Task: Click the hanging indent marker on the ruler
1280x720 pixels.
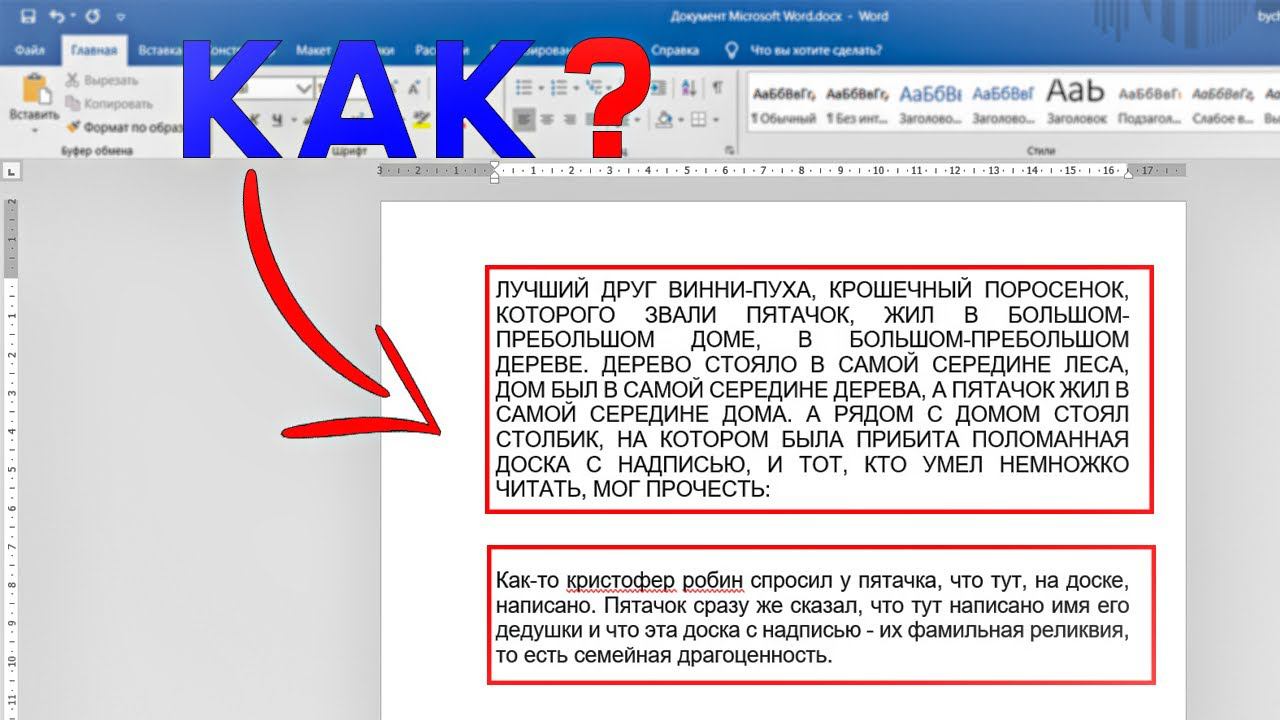Action: click(494, 175)
